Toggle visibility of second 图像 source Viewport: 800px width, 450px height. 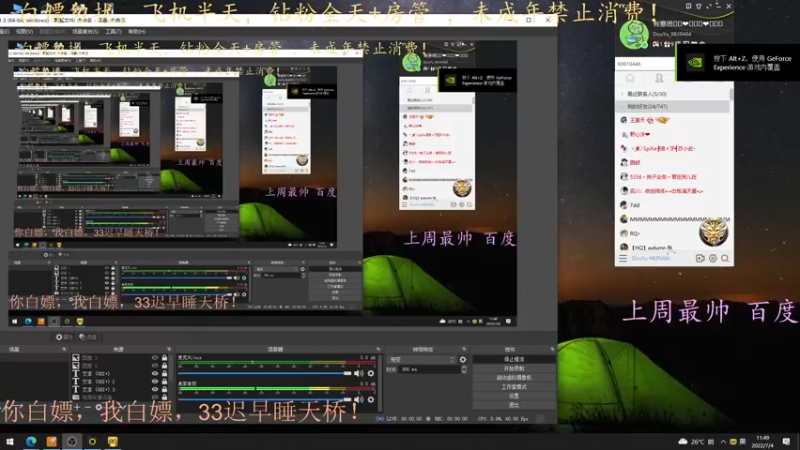point(155,365)
